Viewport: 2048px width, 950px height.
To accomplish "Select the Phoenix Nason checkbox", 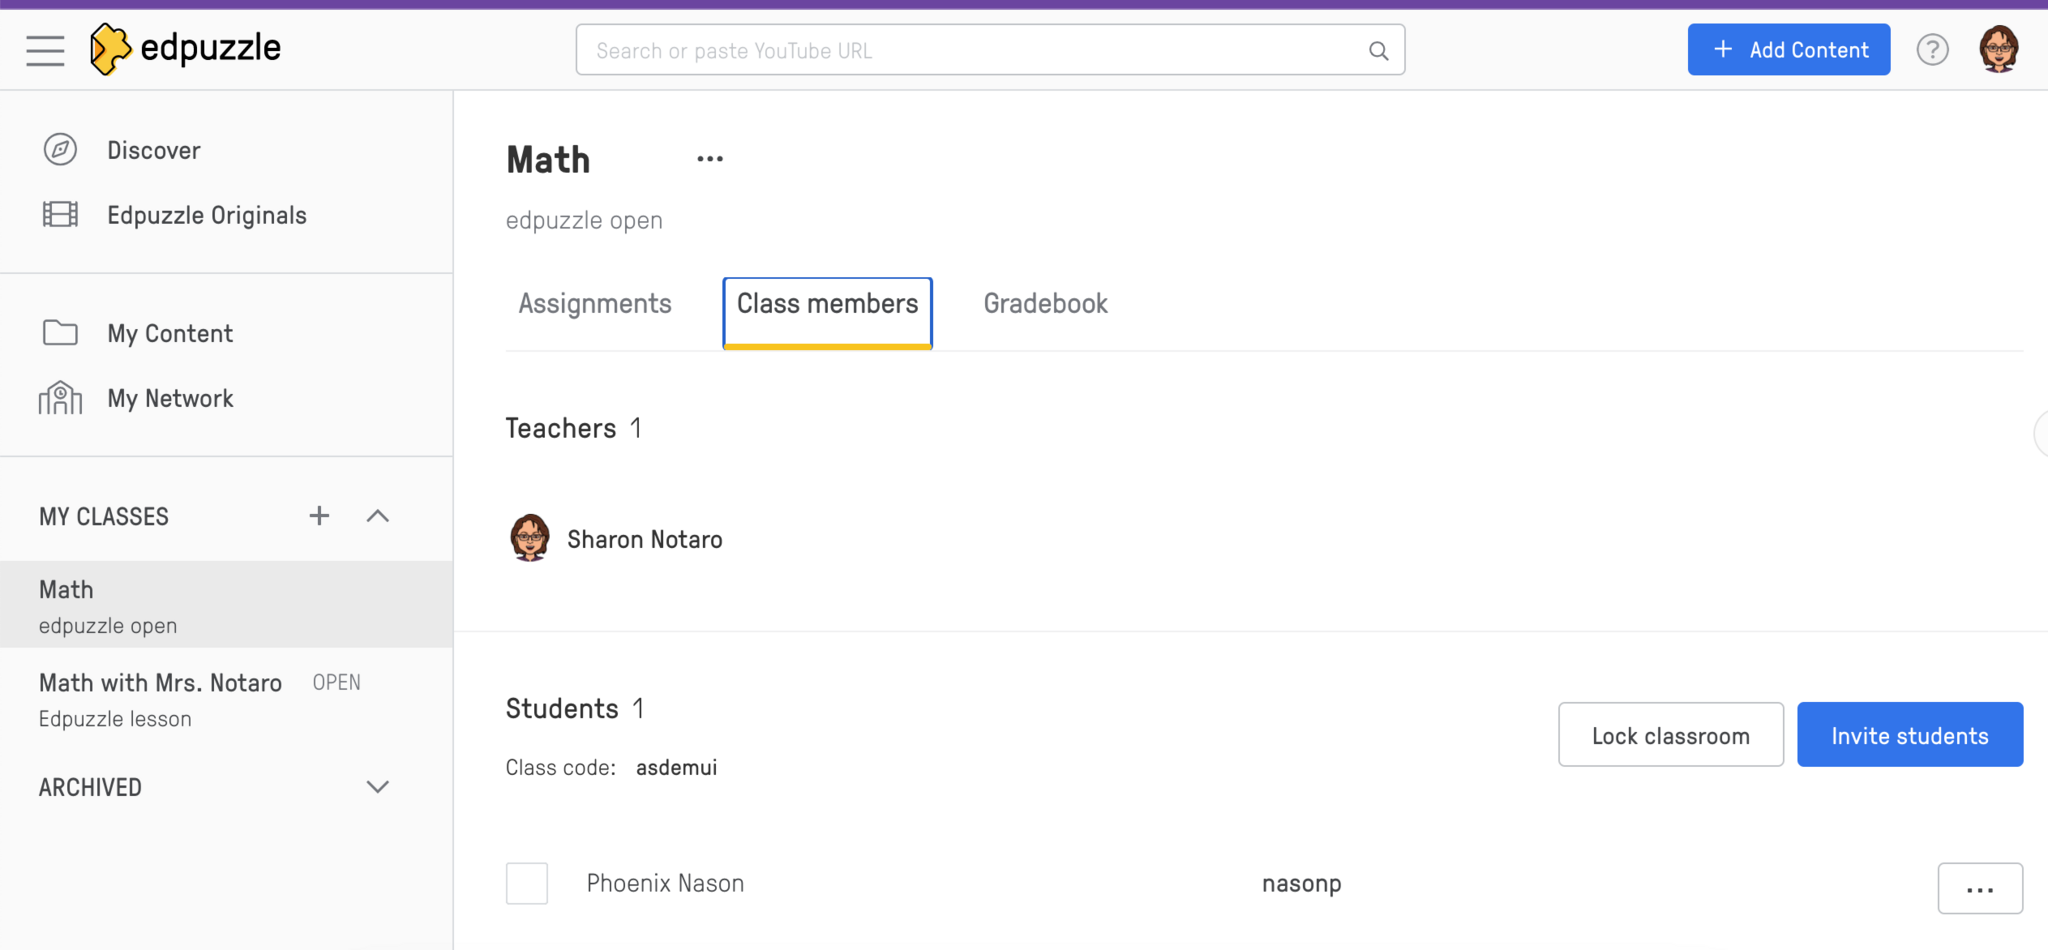I will [527, 883].
